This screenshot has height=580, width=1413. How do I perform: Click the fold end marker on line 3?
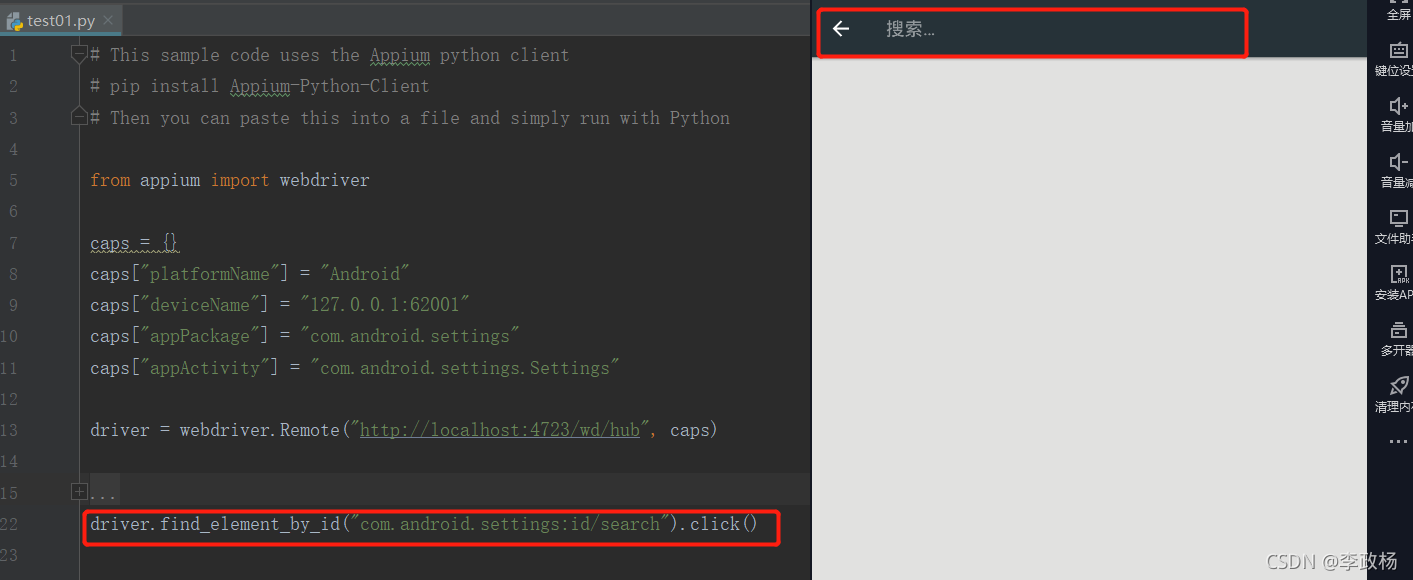coord(79,118)
